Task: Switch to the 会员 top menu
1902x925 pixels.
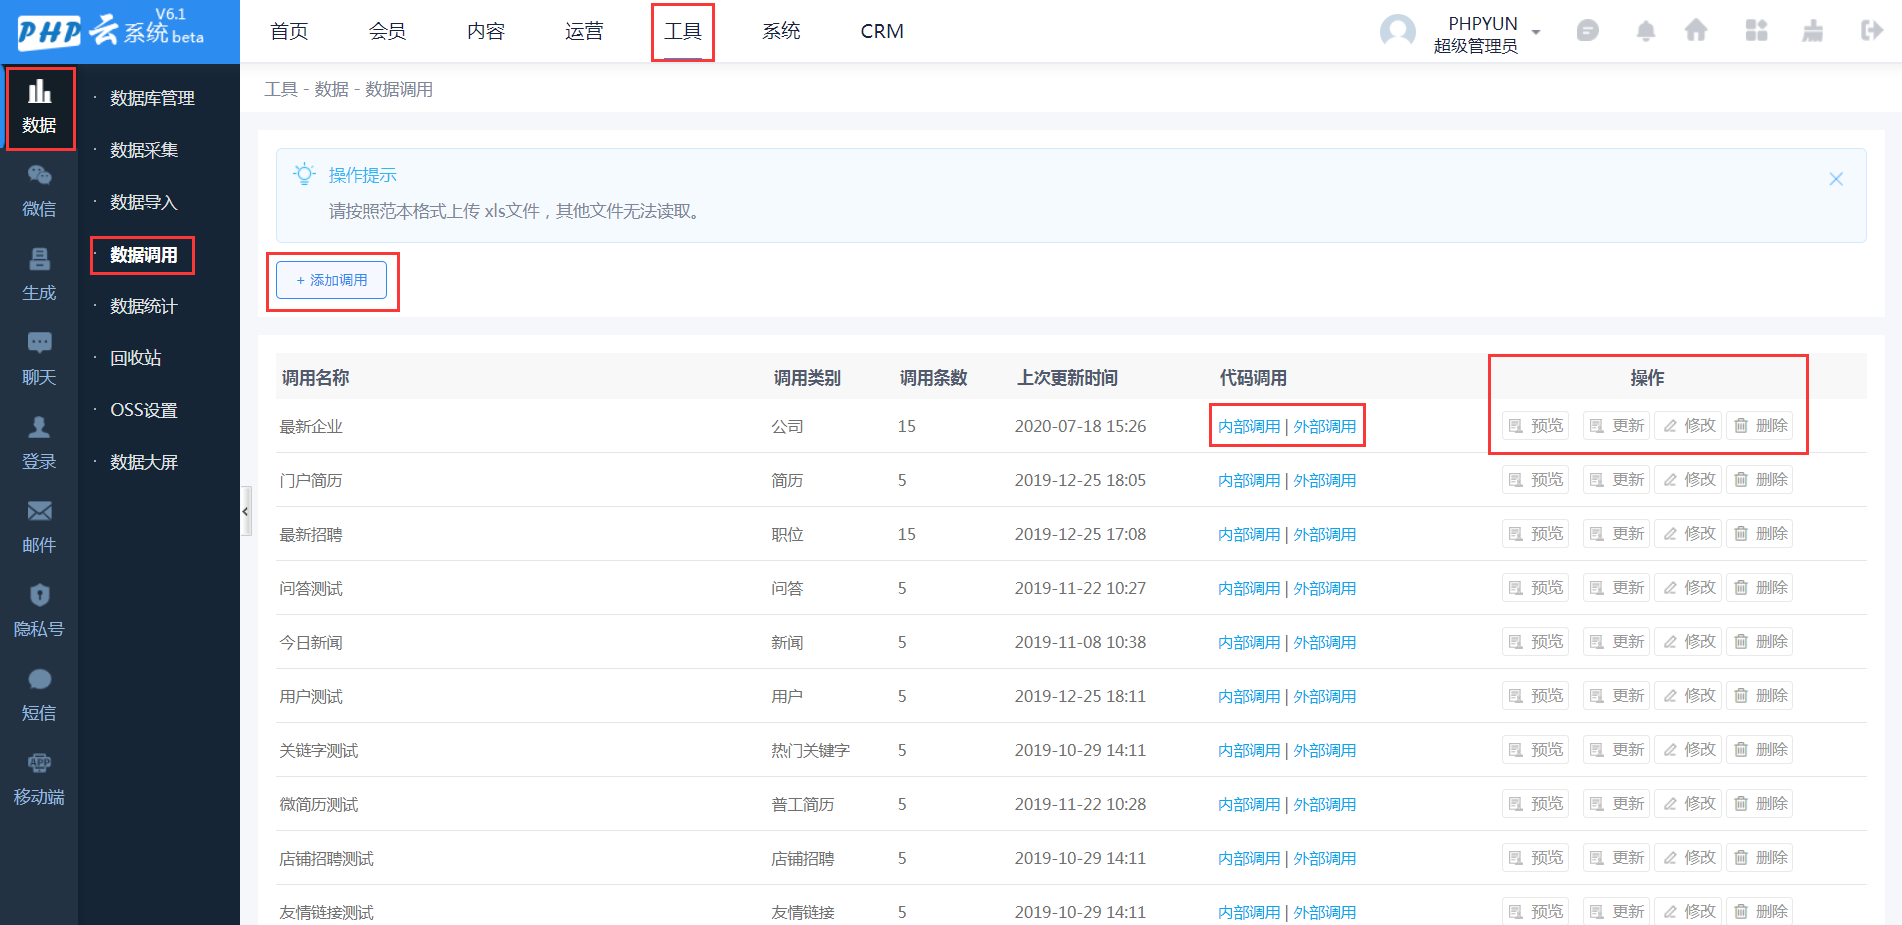Action: point(387,31)
